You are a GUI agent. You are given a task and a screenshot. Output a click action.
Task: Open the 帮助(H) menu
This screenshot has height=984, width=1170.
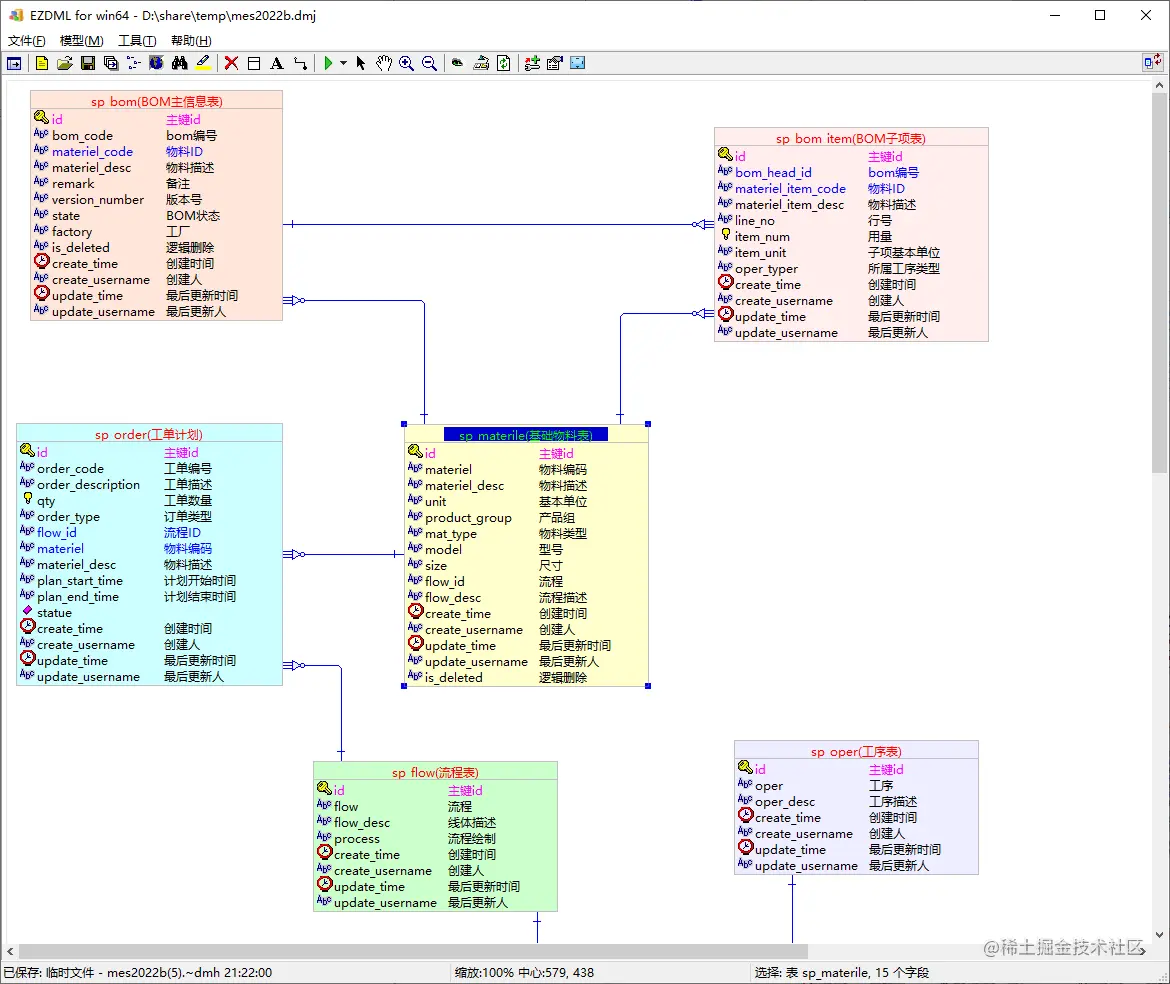click(x=191, y=40)
